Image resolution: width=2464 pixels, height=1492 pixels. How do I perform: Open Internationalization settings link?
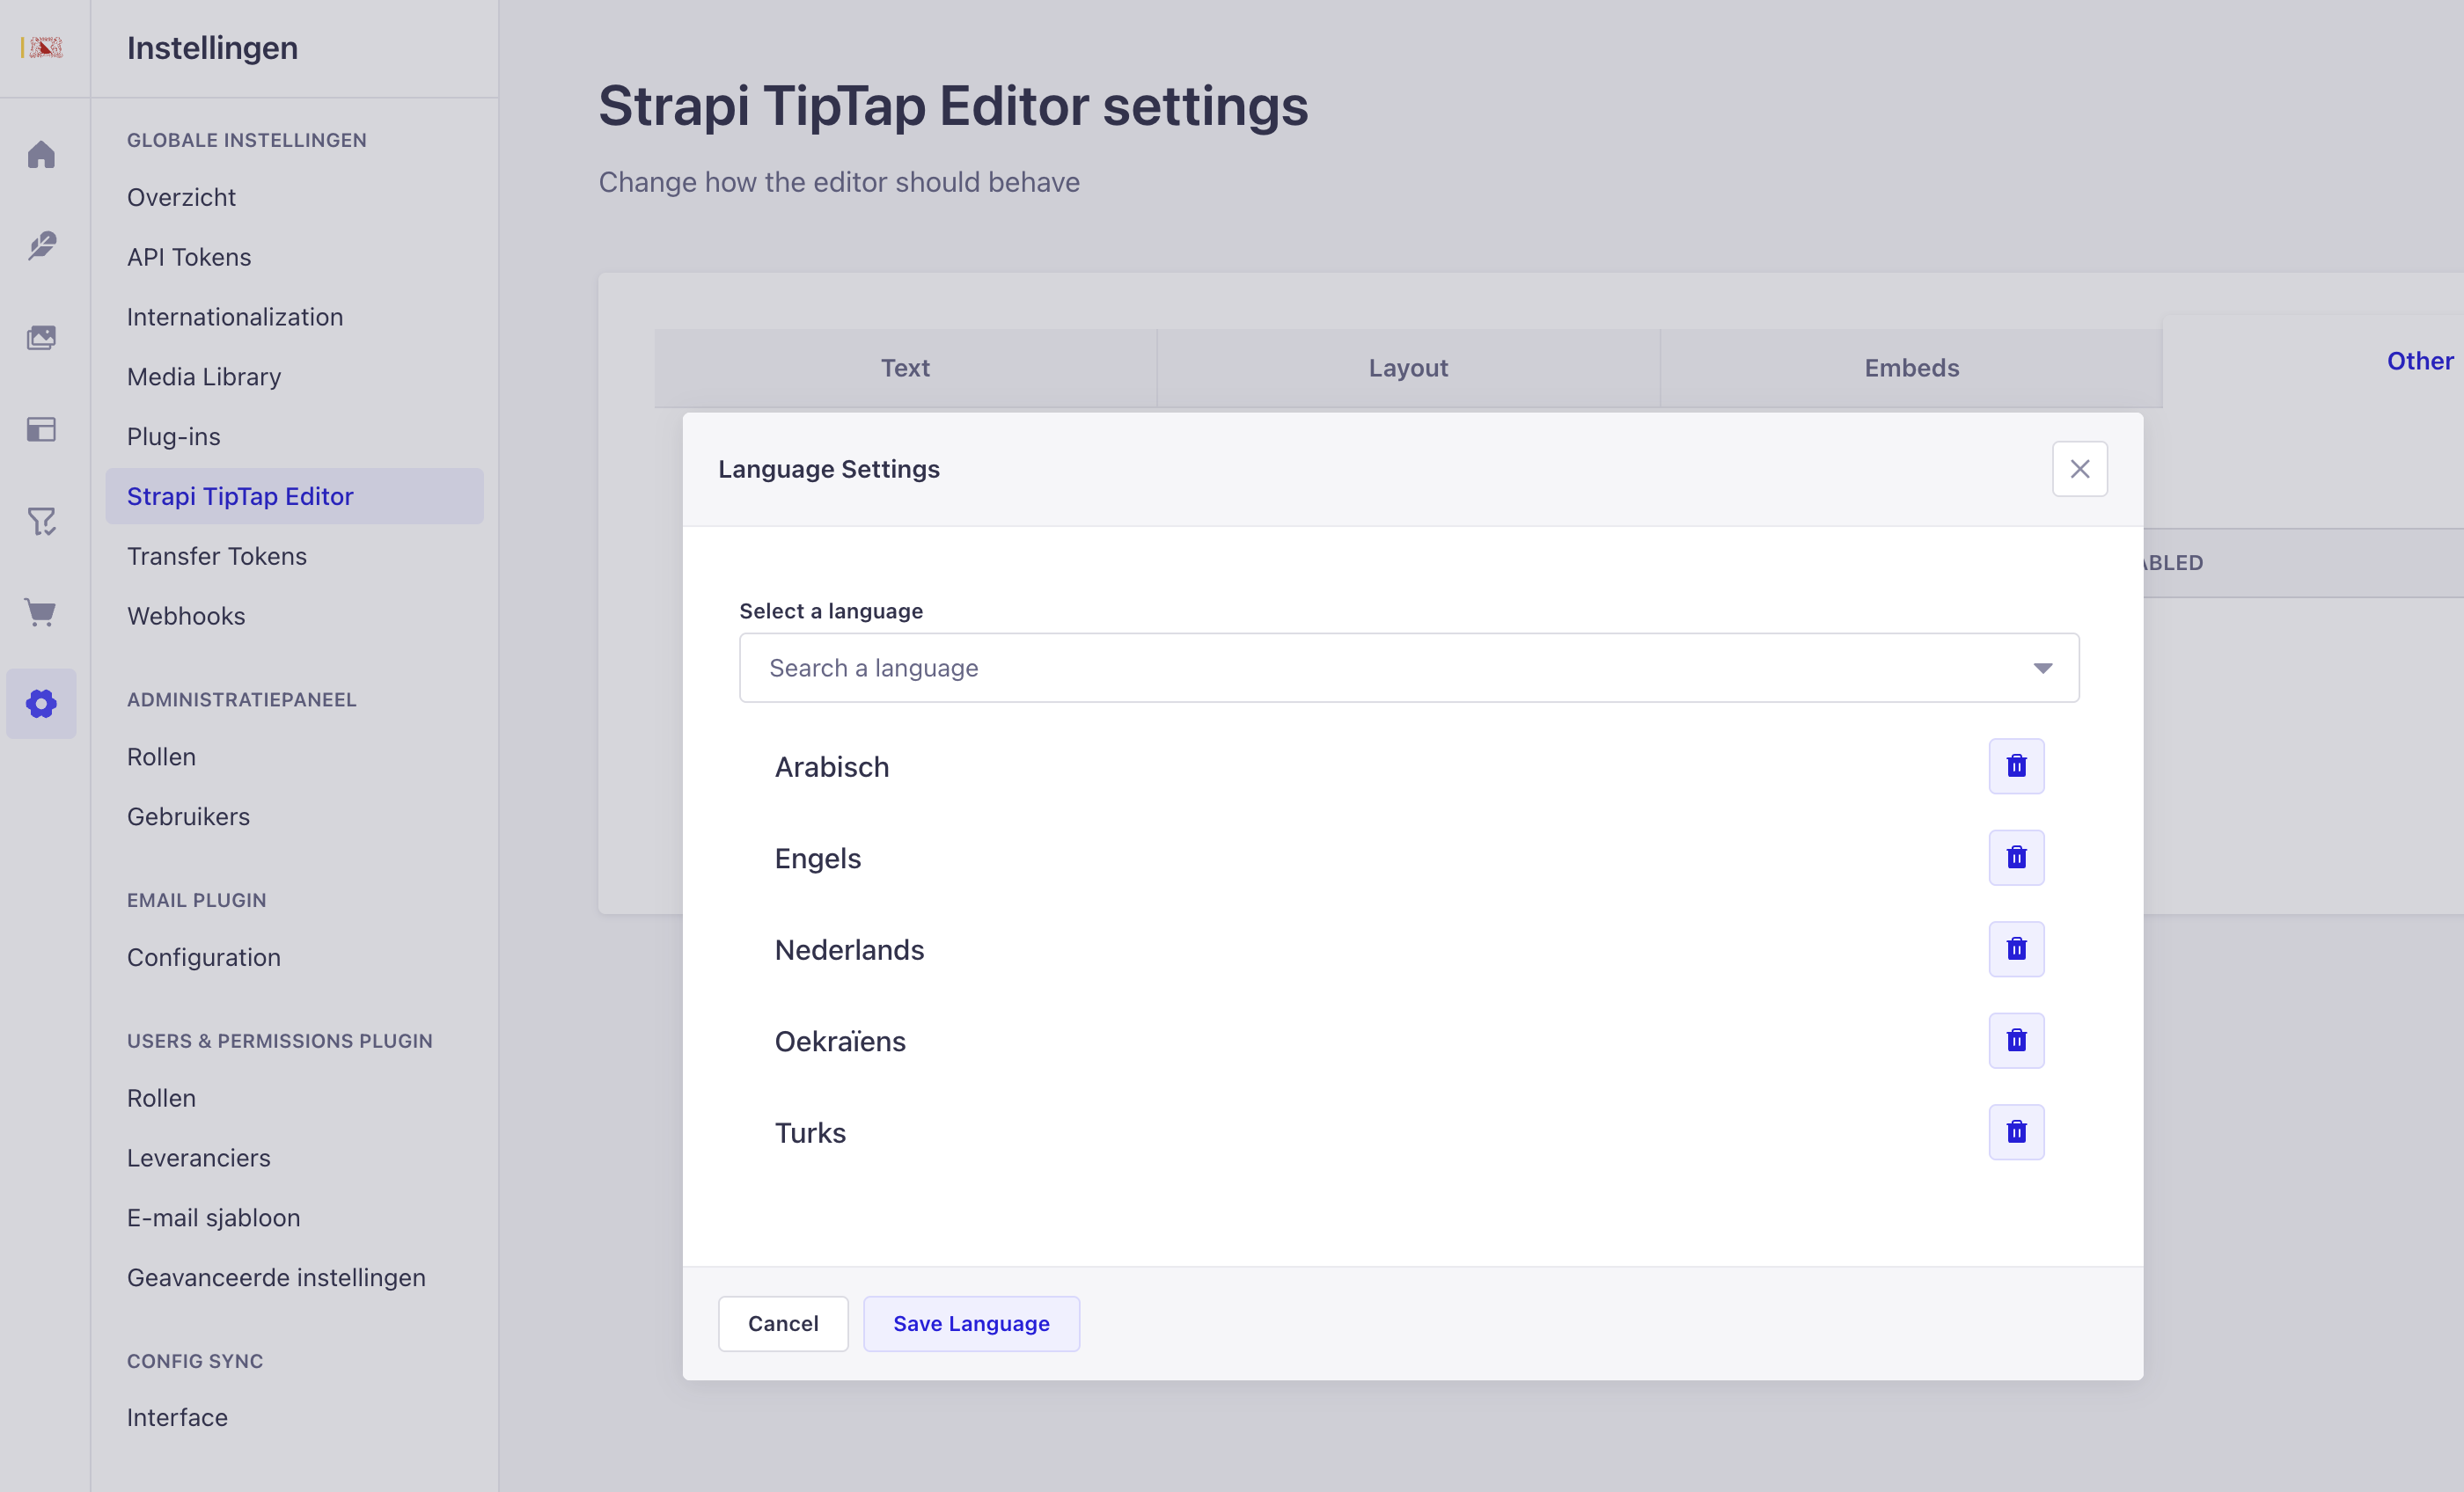pyautogui.click(x=235, y=317)
